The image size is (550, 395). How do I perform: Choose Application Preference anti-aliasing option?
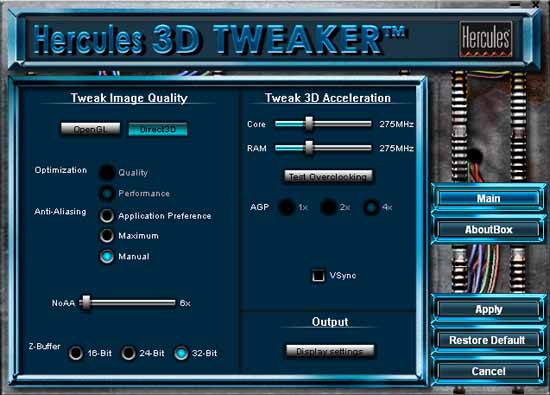[107, 216]
